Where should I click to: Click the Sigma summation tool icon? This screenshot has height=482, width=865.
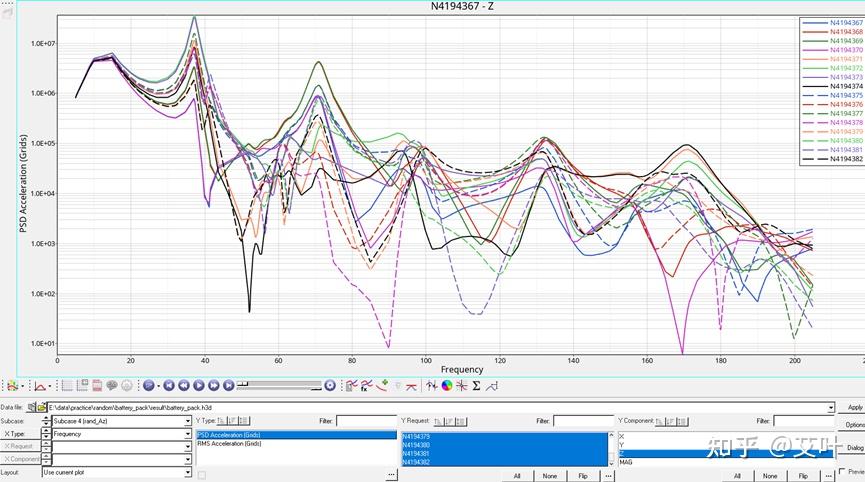(476, 385)
